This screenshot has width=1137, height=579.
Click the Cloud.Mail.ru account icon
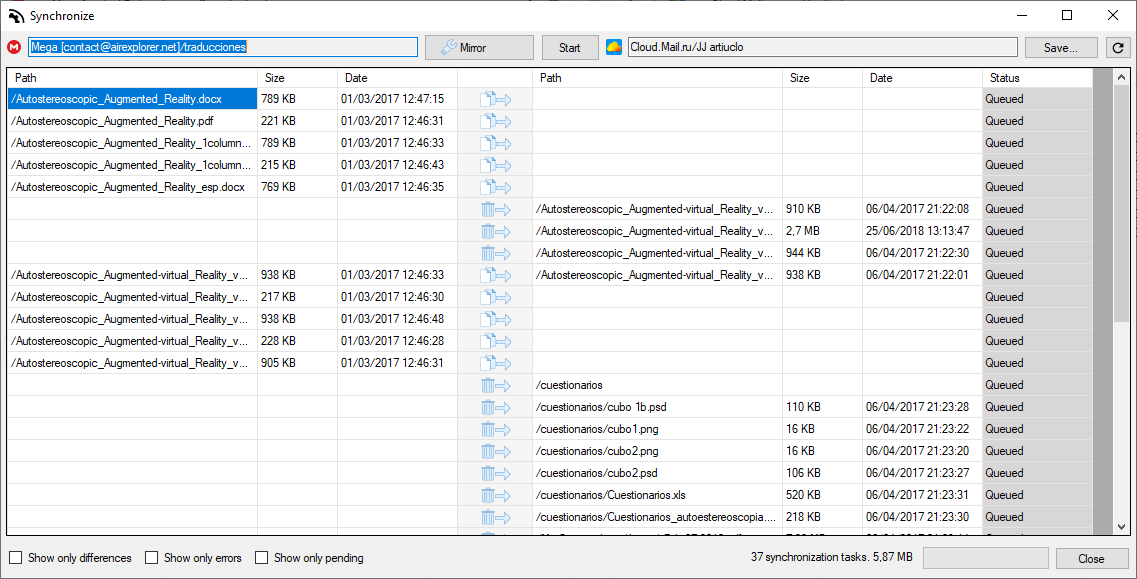[613, 46]
